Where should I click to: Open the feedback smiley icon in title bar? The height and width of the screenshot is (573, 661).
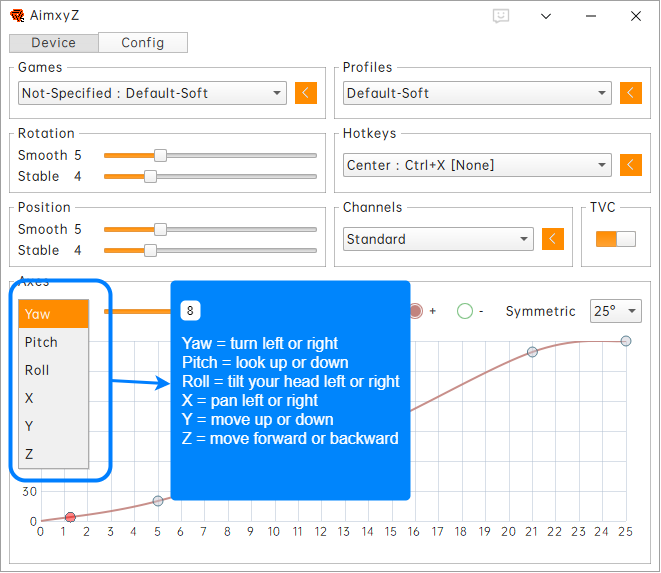[502, 16]
